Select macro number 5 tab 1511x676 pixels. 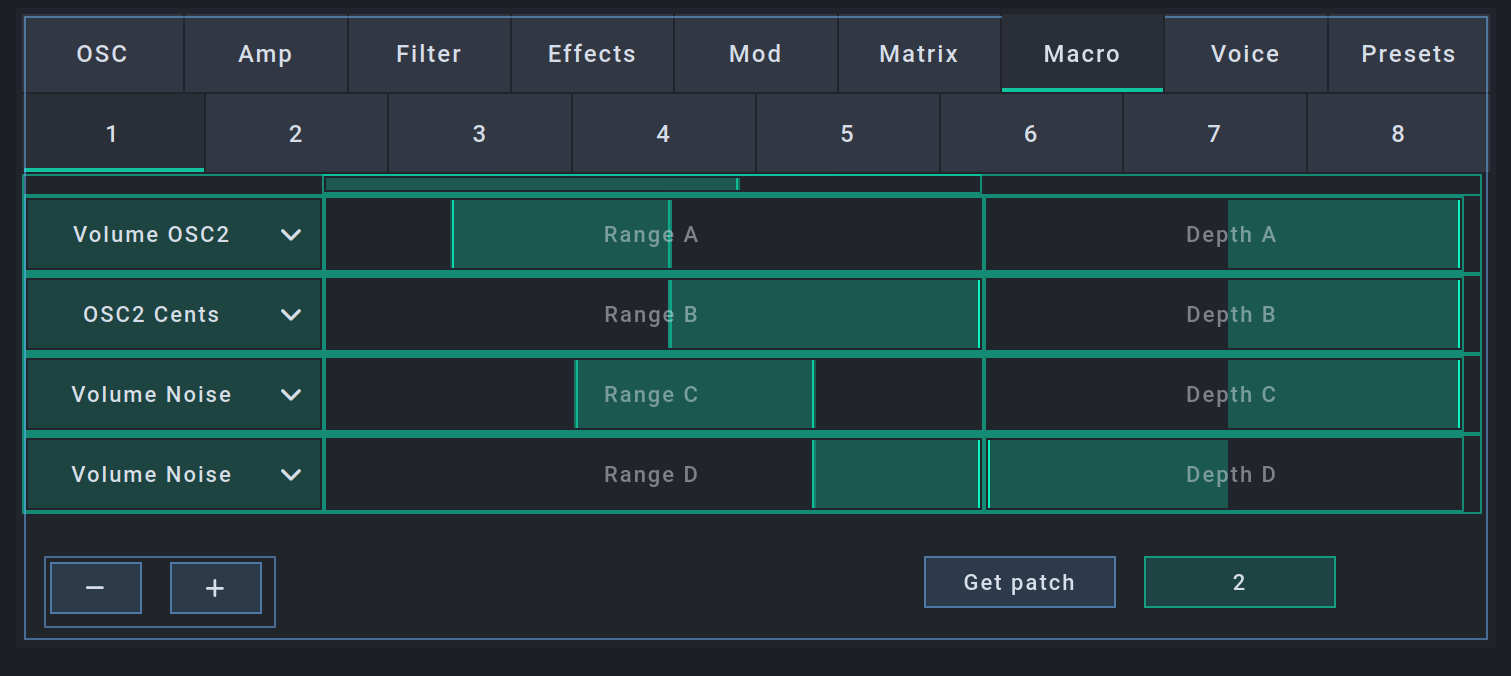pos(847,134)
